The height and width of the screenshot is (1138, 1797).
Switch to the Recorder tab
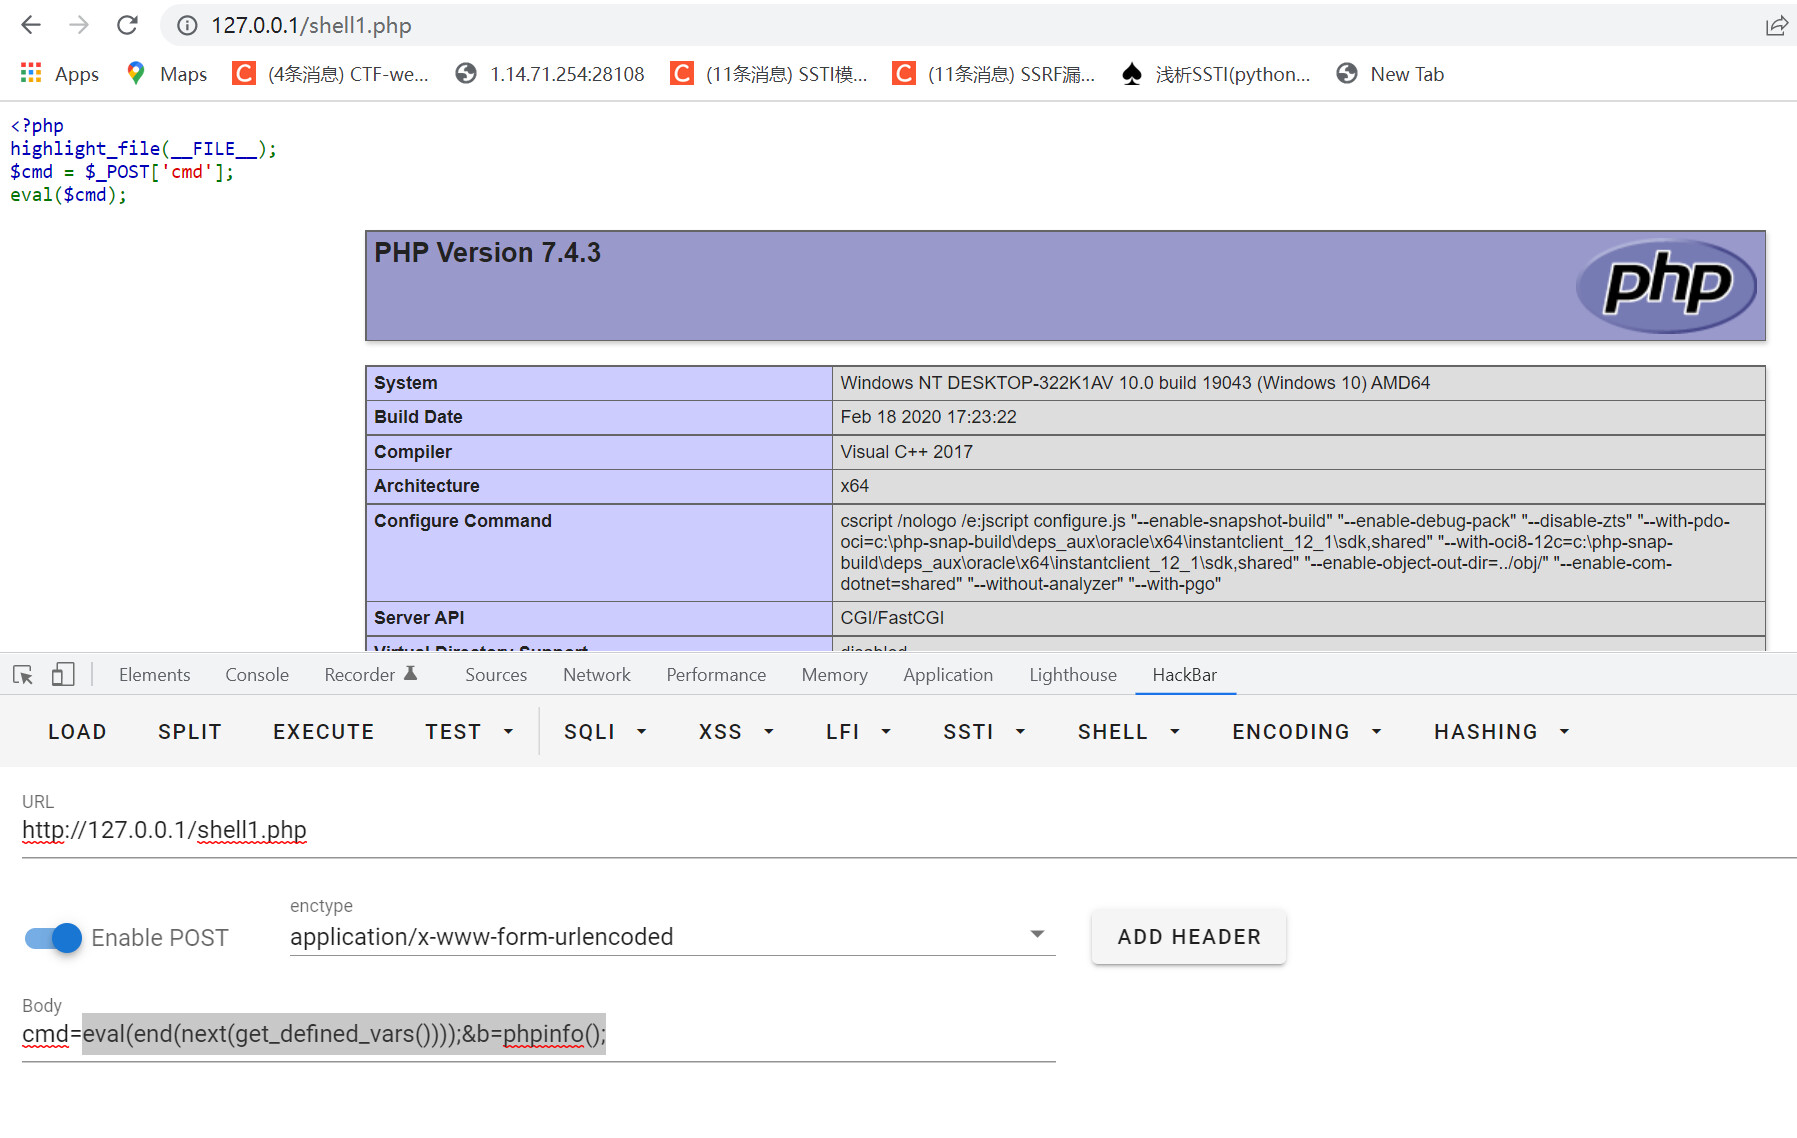pyautogui.click(x=370, y=675)
